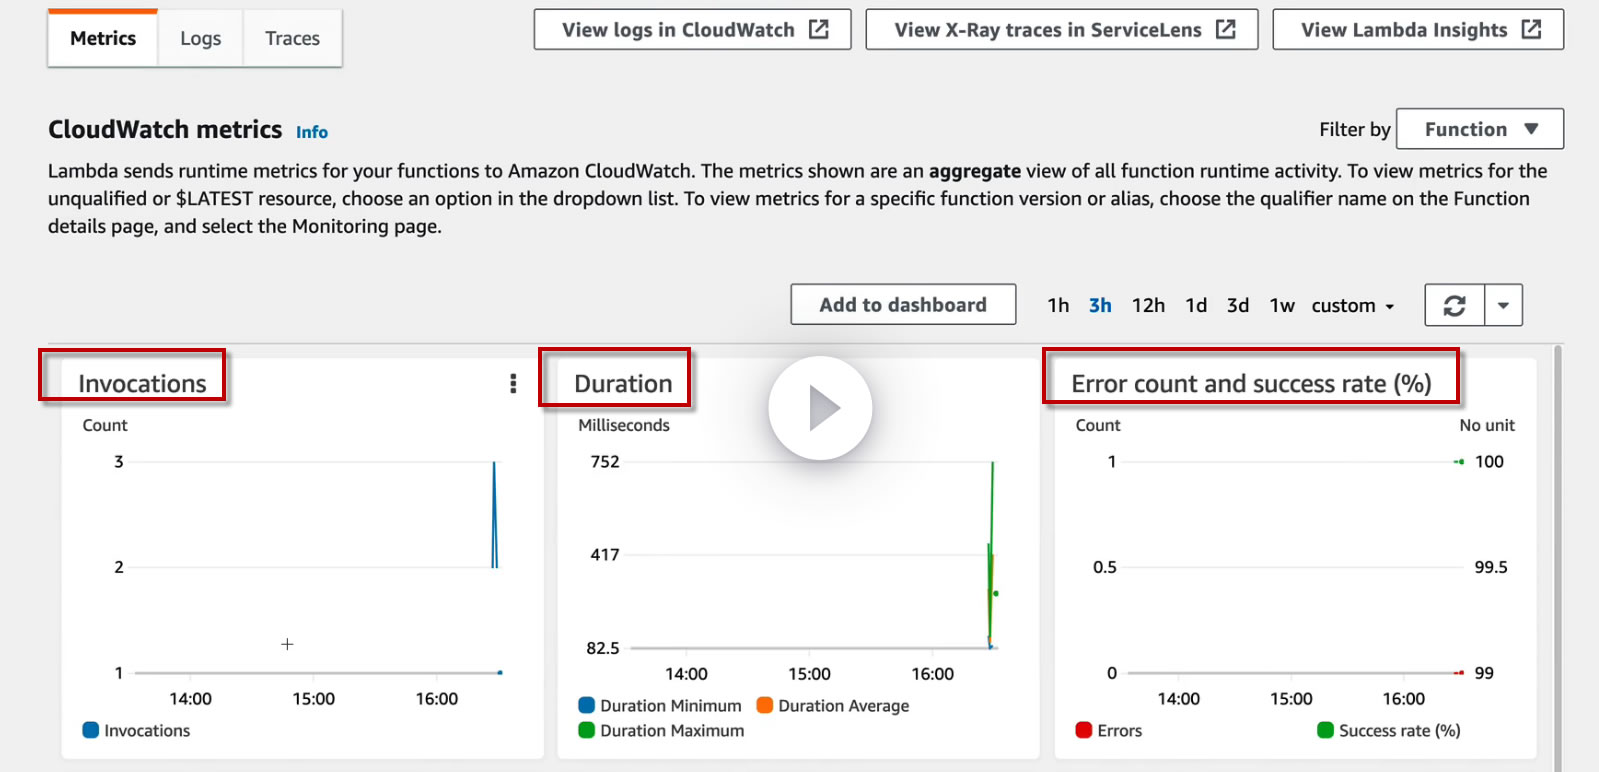
Task: Toggle the Success rate (%) legend swatch
Action: 1326,730
